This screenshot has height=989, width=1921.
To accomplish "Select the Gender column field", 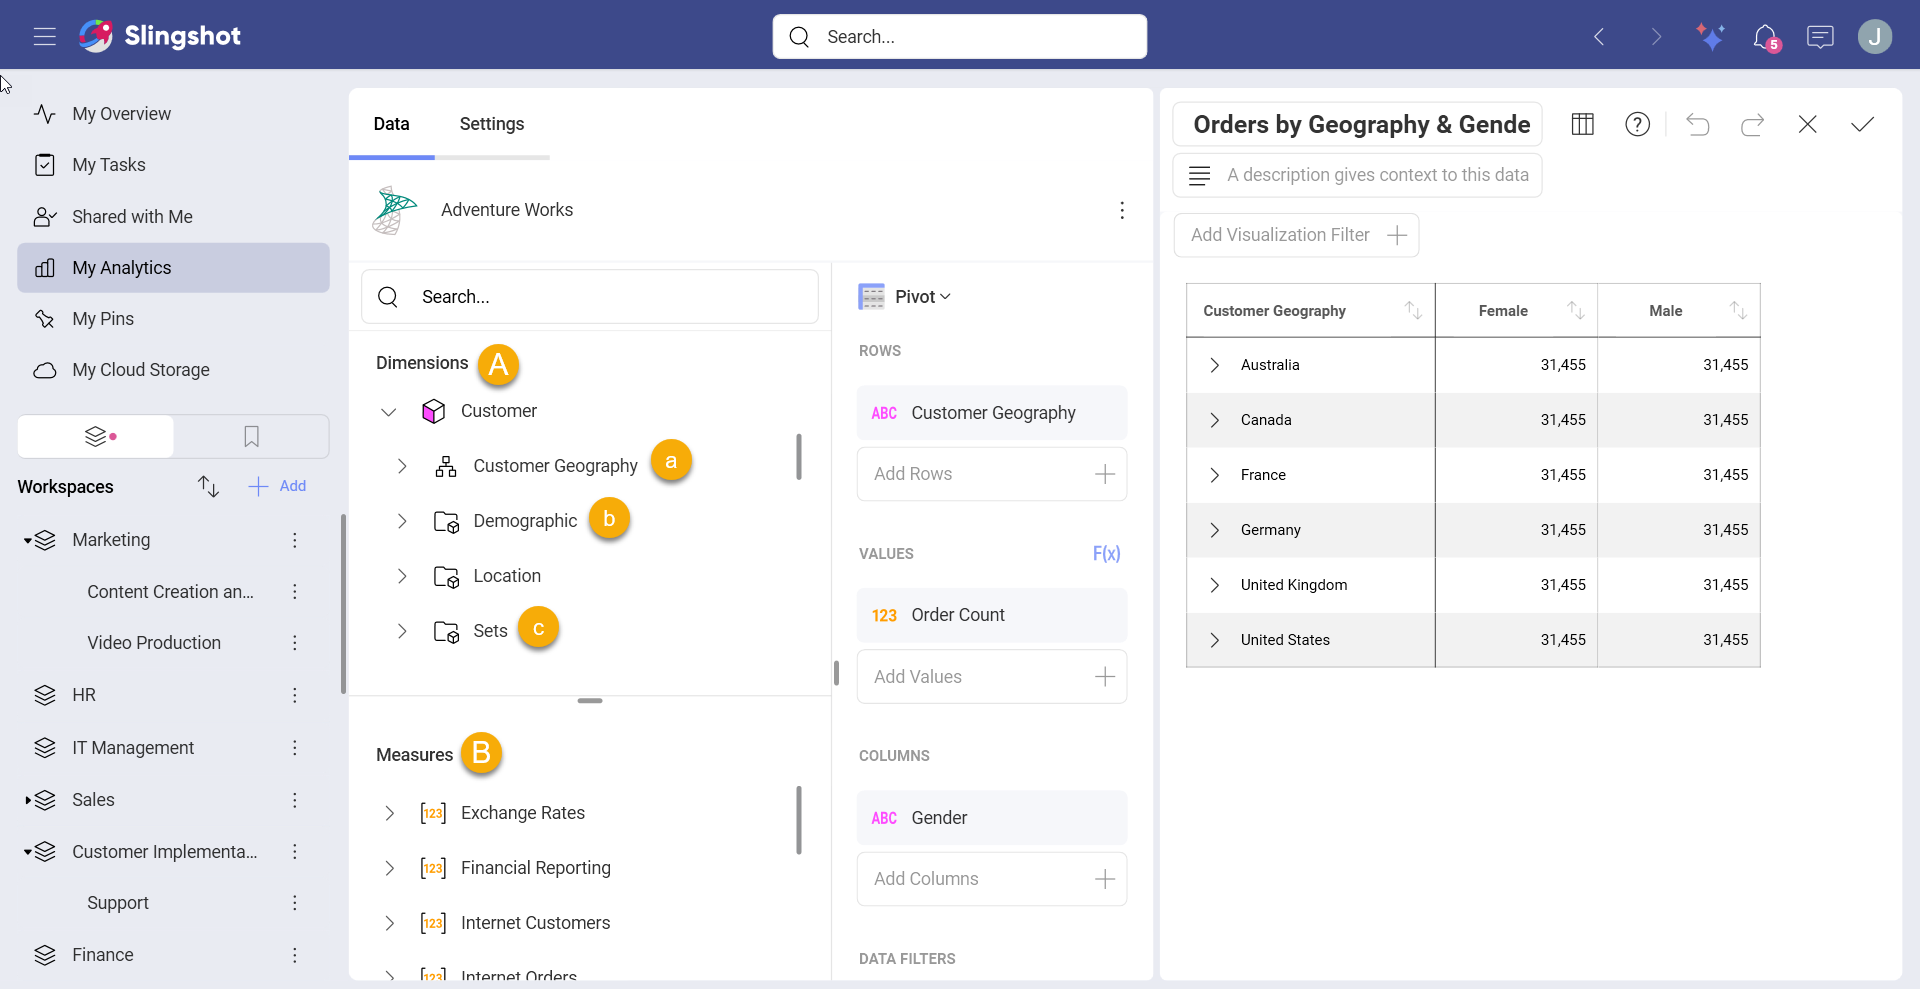I will (x=992, y=818).
